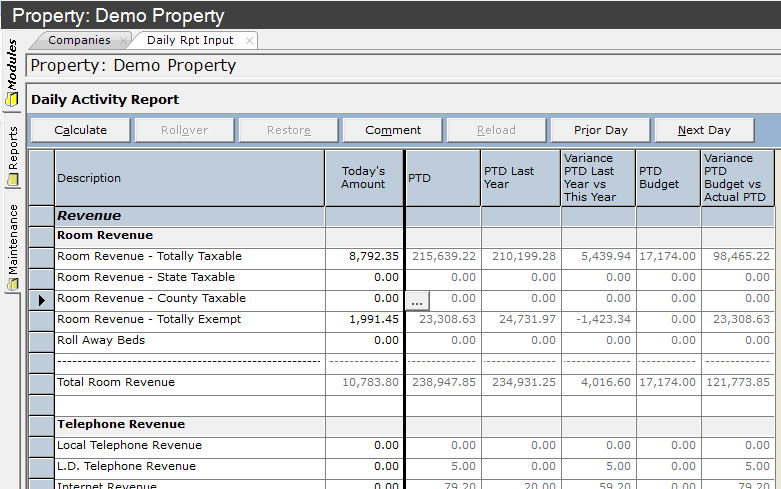Viewport: 781px width, 489px height.
Task: Click the ellipsis button in County Taxable row
Action: (418, 299)
